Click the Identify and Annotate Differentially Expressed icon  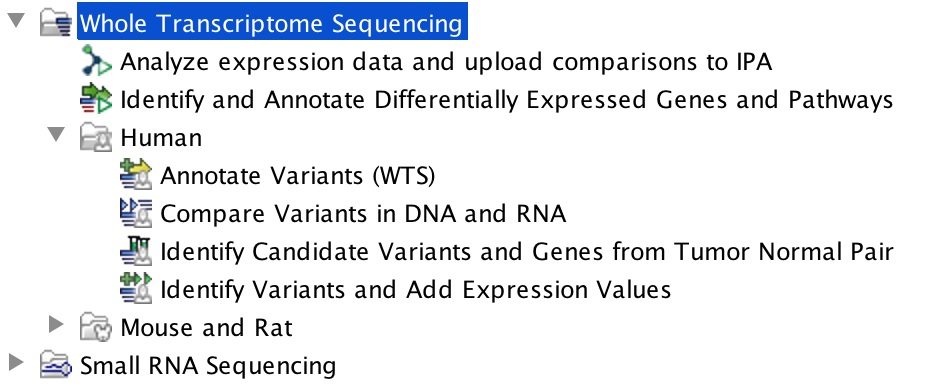click(96, 100)
